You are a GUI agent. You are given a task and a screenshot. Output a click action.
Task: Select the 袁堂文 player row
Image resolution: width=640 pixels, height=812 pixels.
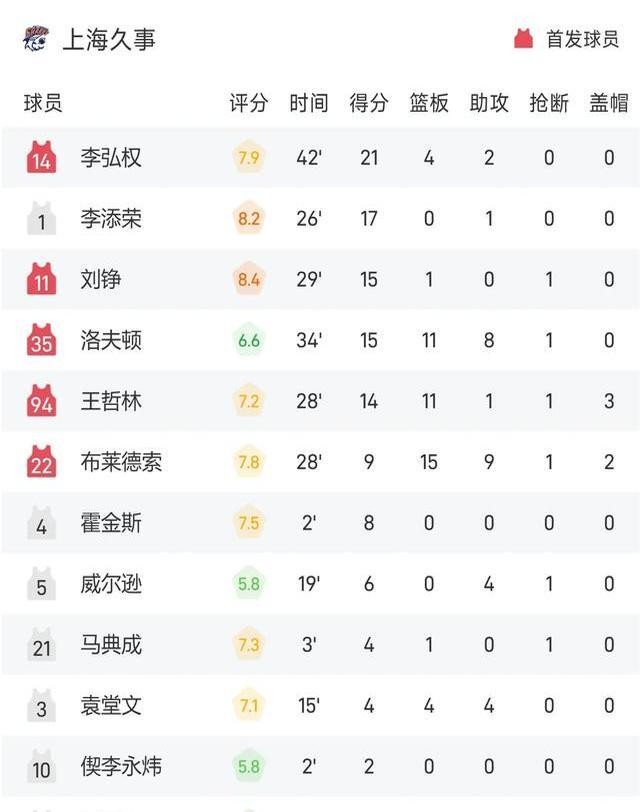pos(321,705)
